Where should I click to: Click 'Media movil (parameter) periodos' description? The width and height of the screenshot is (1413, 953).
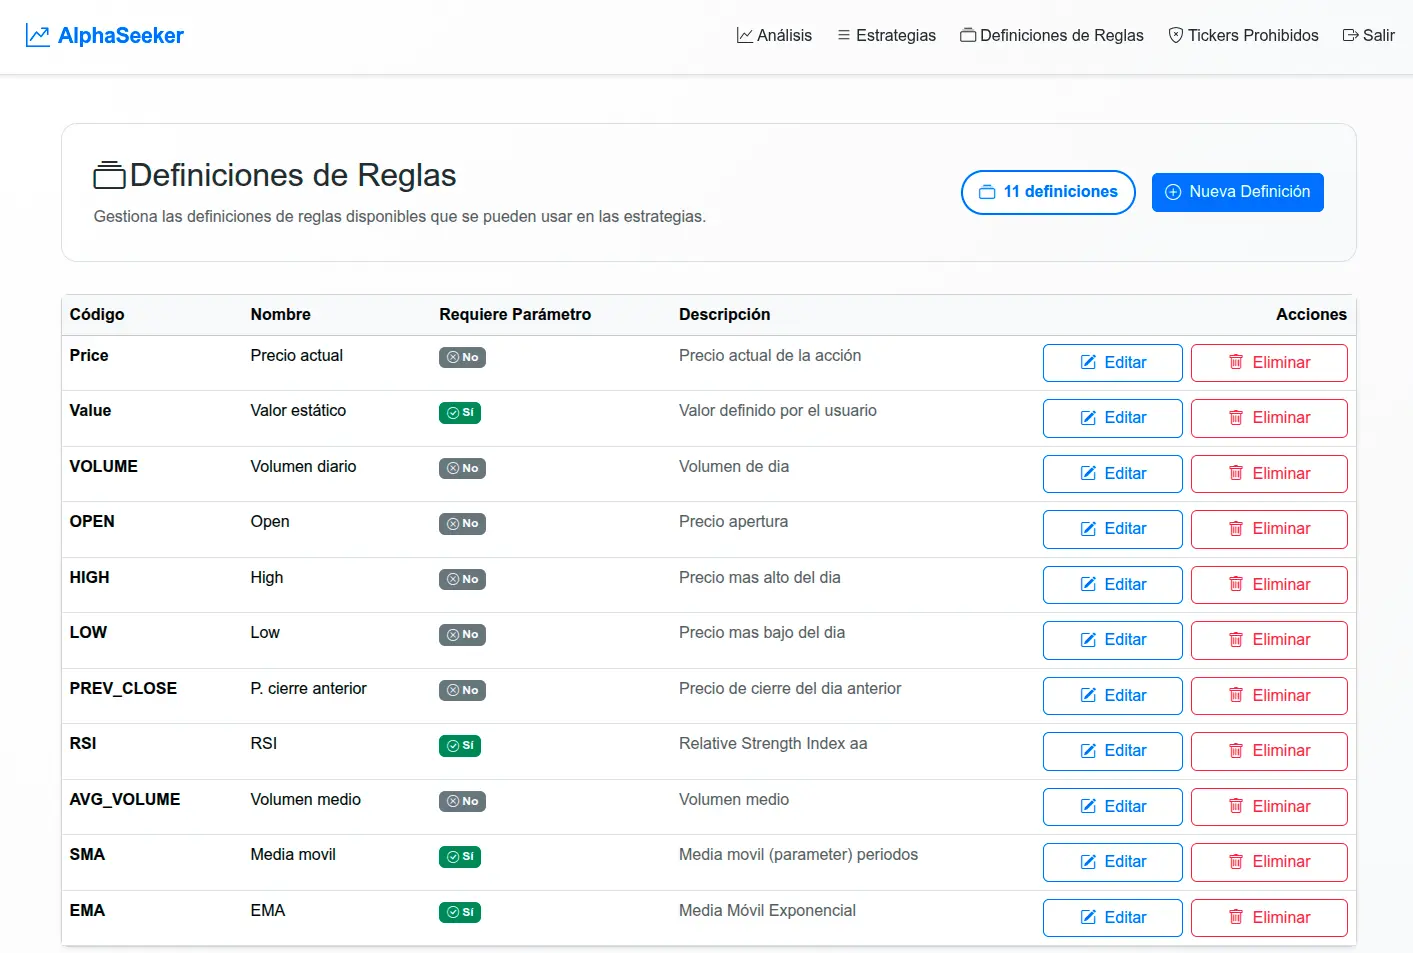pos(798,855)
